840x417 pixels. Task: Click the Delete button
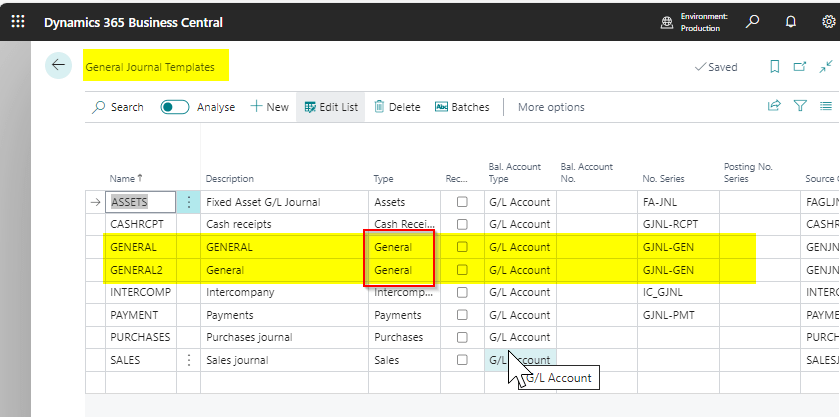pyautogui.click(x=397, y=107)
